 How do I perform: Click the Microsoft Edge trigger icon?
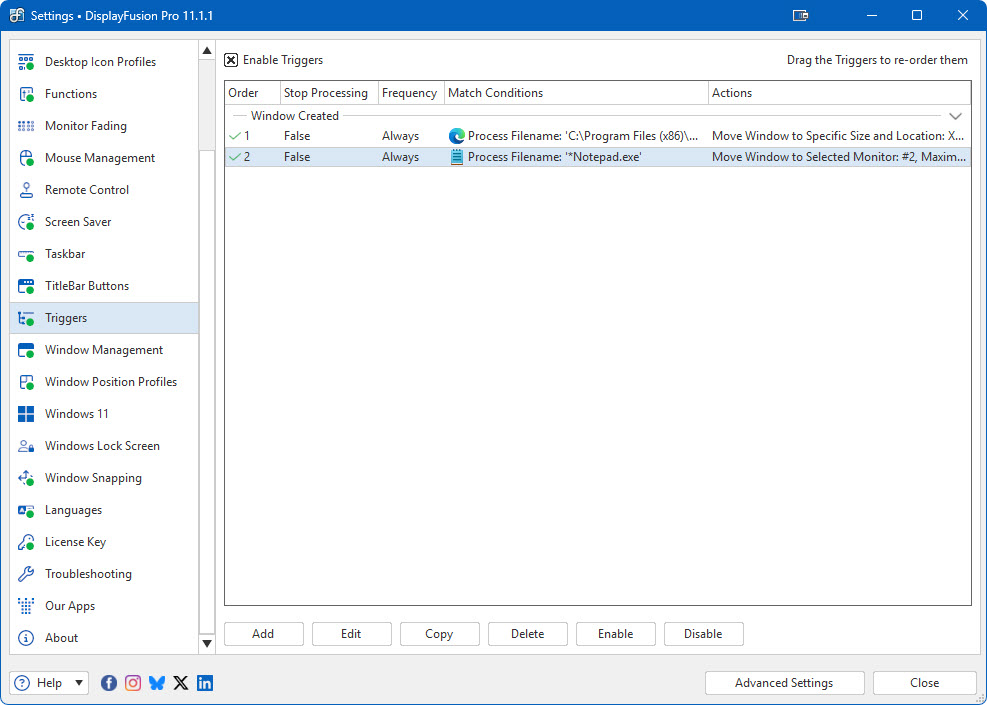[x=457, y=136]
